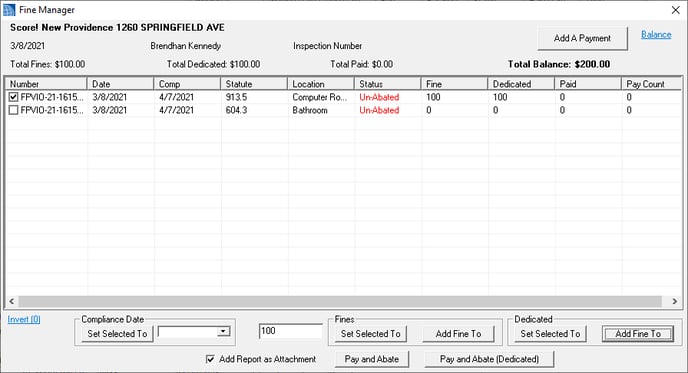This screenshot has height=373, width=688.
Task: Open the Compliance Date dropdown
Action: pyautogui.click(x=224, y=332)
